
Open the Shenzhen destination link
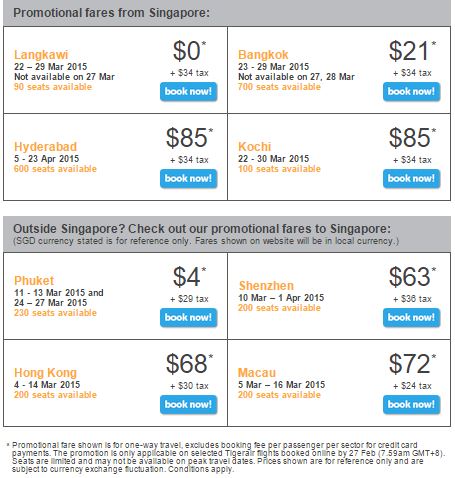pyautogui.click(x=266, y=286)
